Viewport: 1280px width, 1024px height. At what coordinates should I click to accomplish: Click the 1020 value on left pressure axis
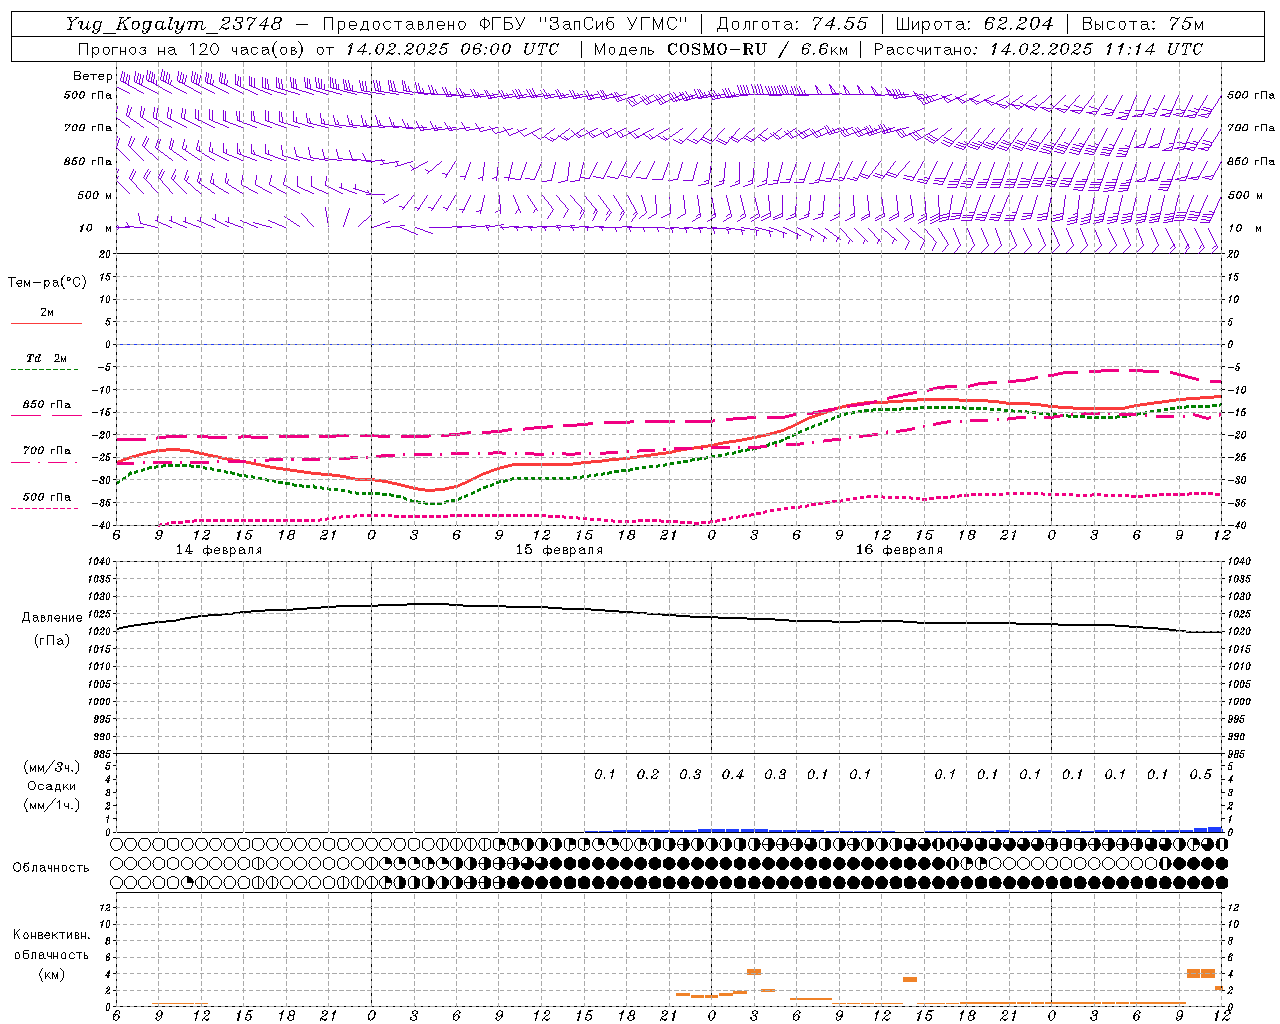click(x=100, y=632)
